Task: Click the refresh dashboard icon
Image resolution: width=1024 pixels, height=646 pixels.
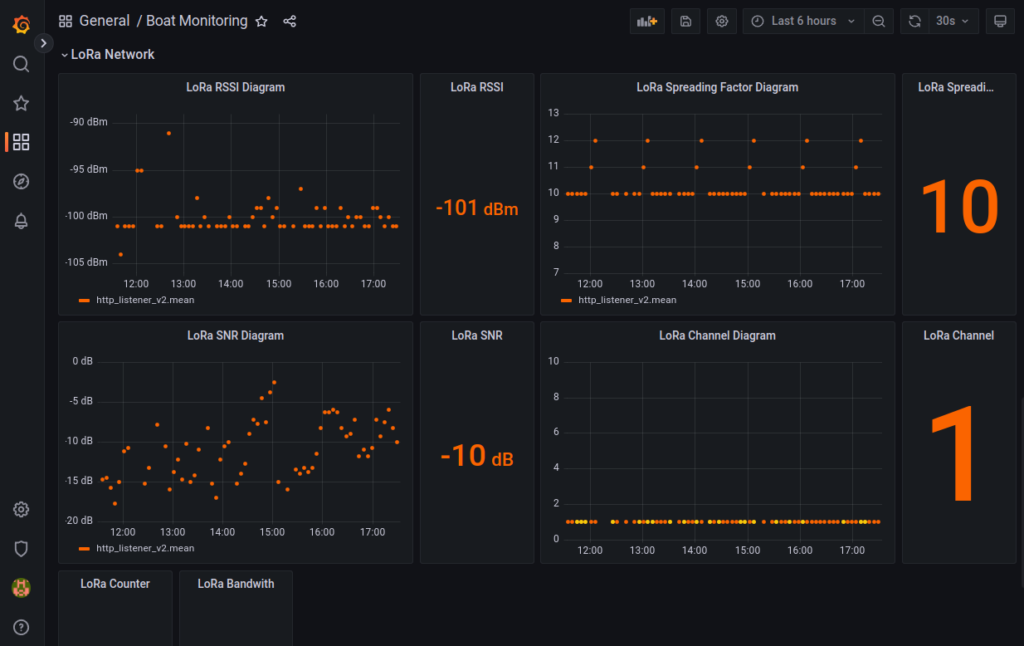Action: 914,20
